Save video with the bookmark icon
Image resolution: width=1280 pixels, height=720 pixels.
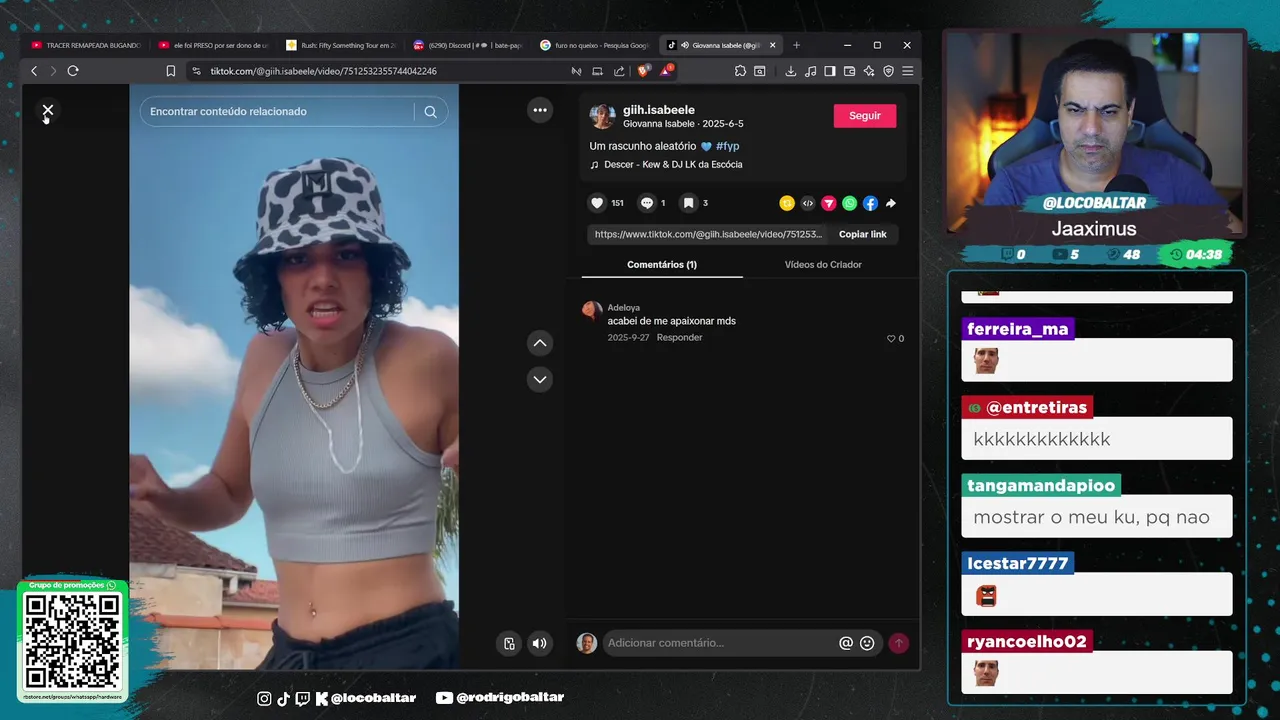(688, 203)
